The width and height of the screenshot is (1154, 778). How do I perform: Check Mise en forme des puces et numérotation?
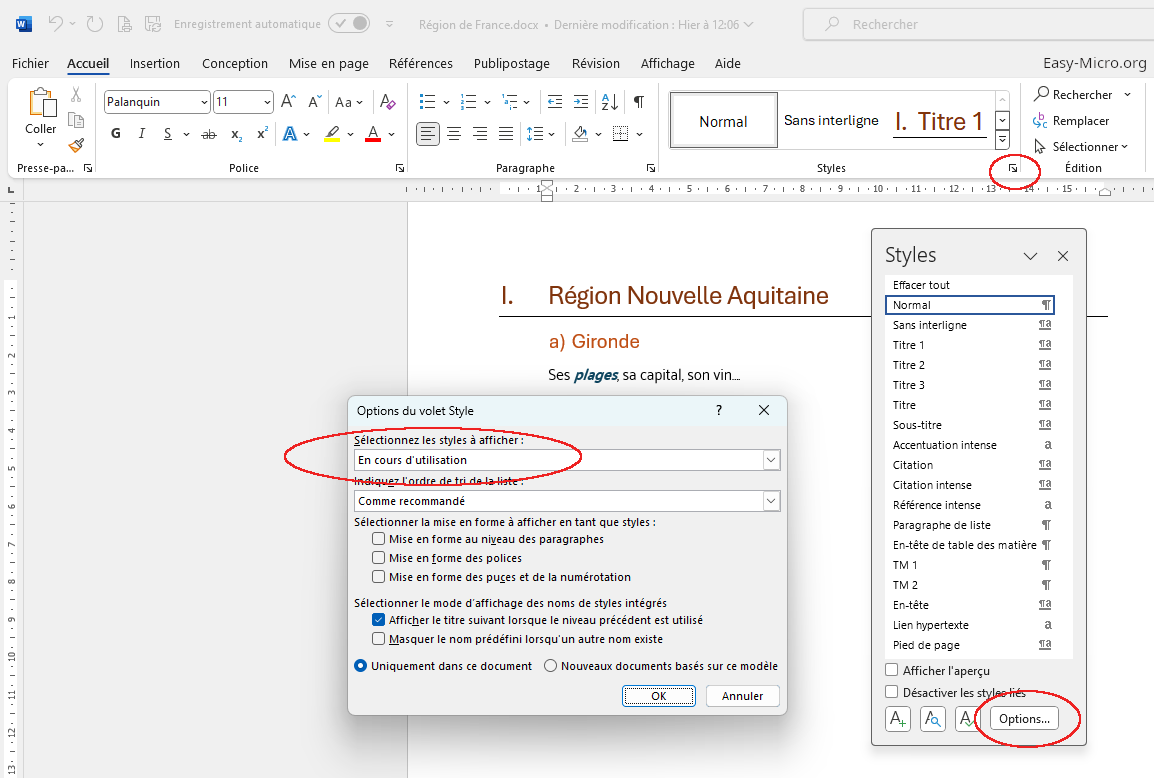tap(378, 577)
